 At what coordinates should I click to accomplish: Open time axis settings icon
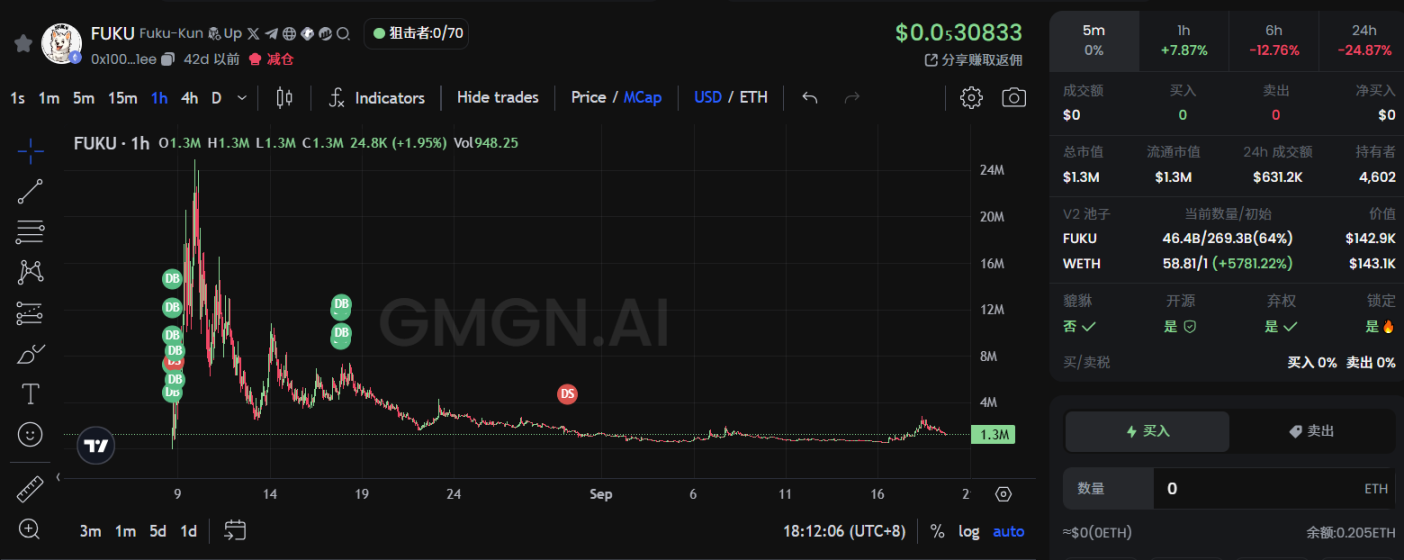(x=1003, y=494)
